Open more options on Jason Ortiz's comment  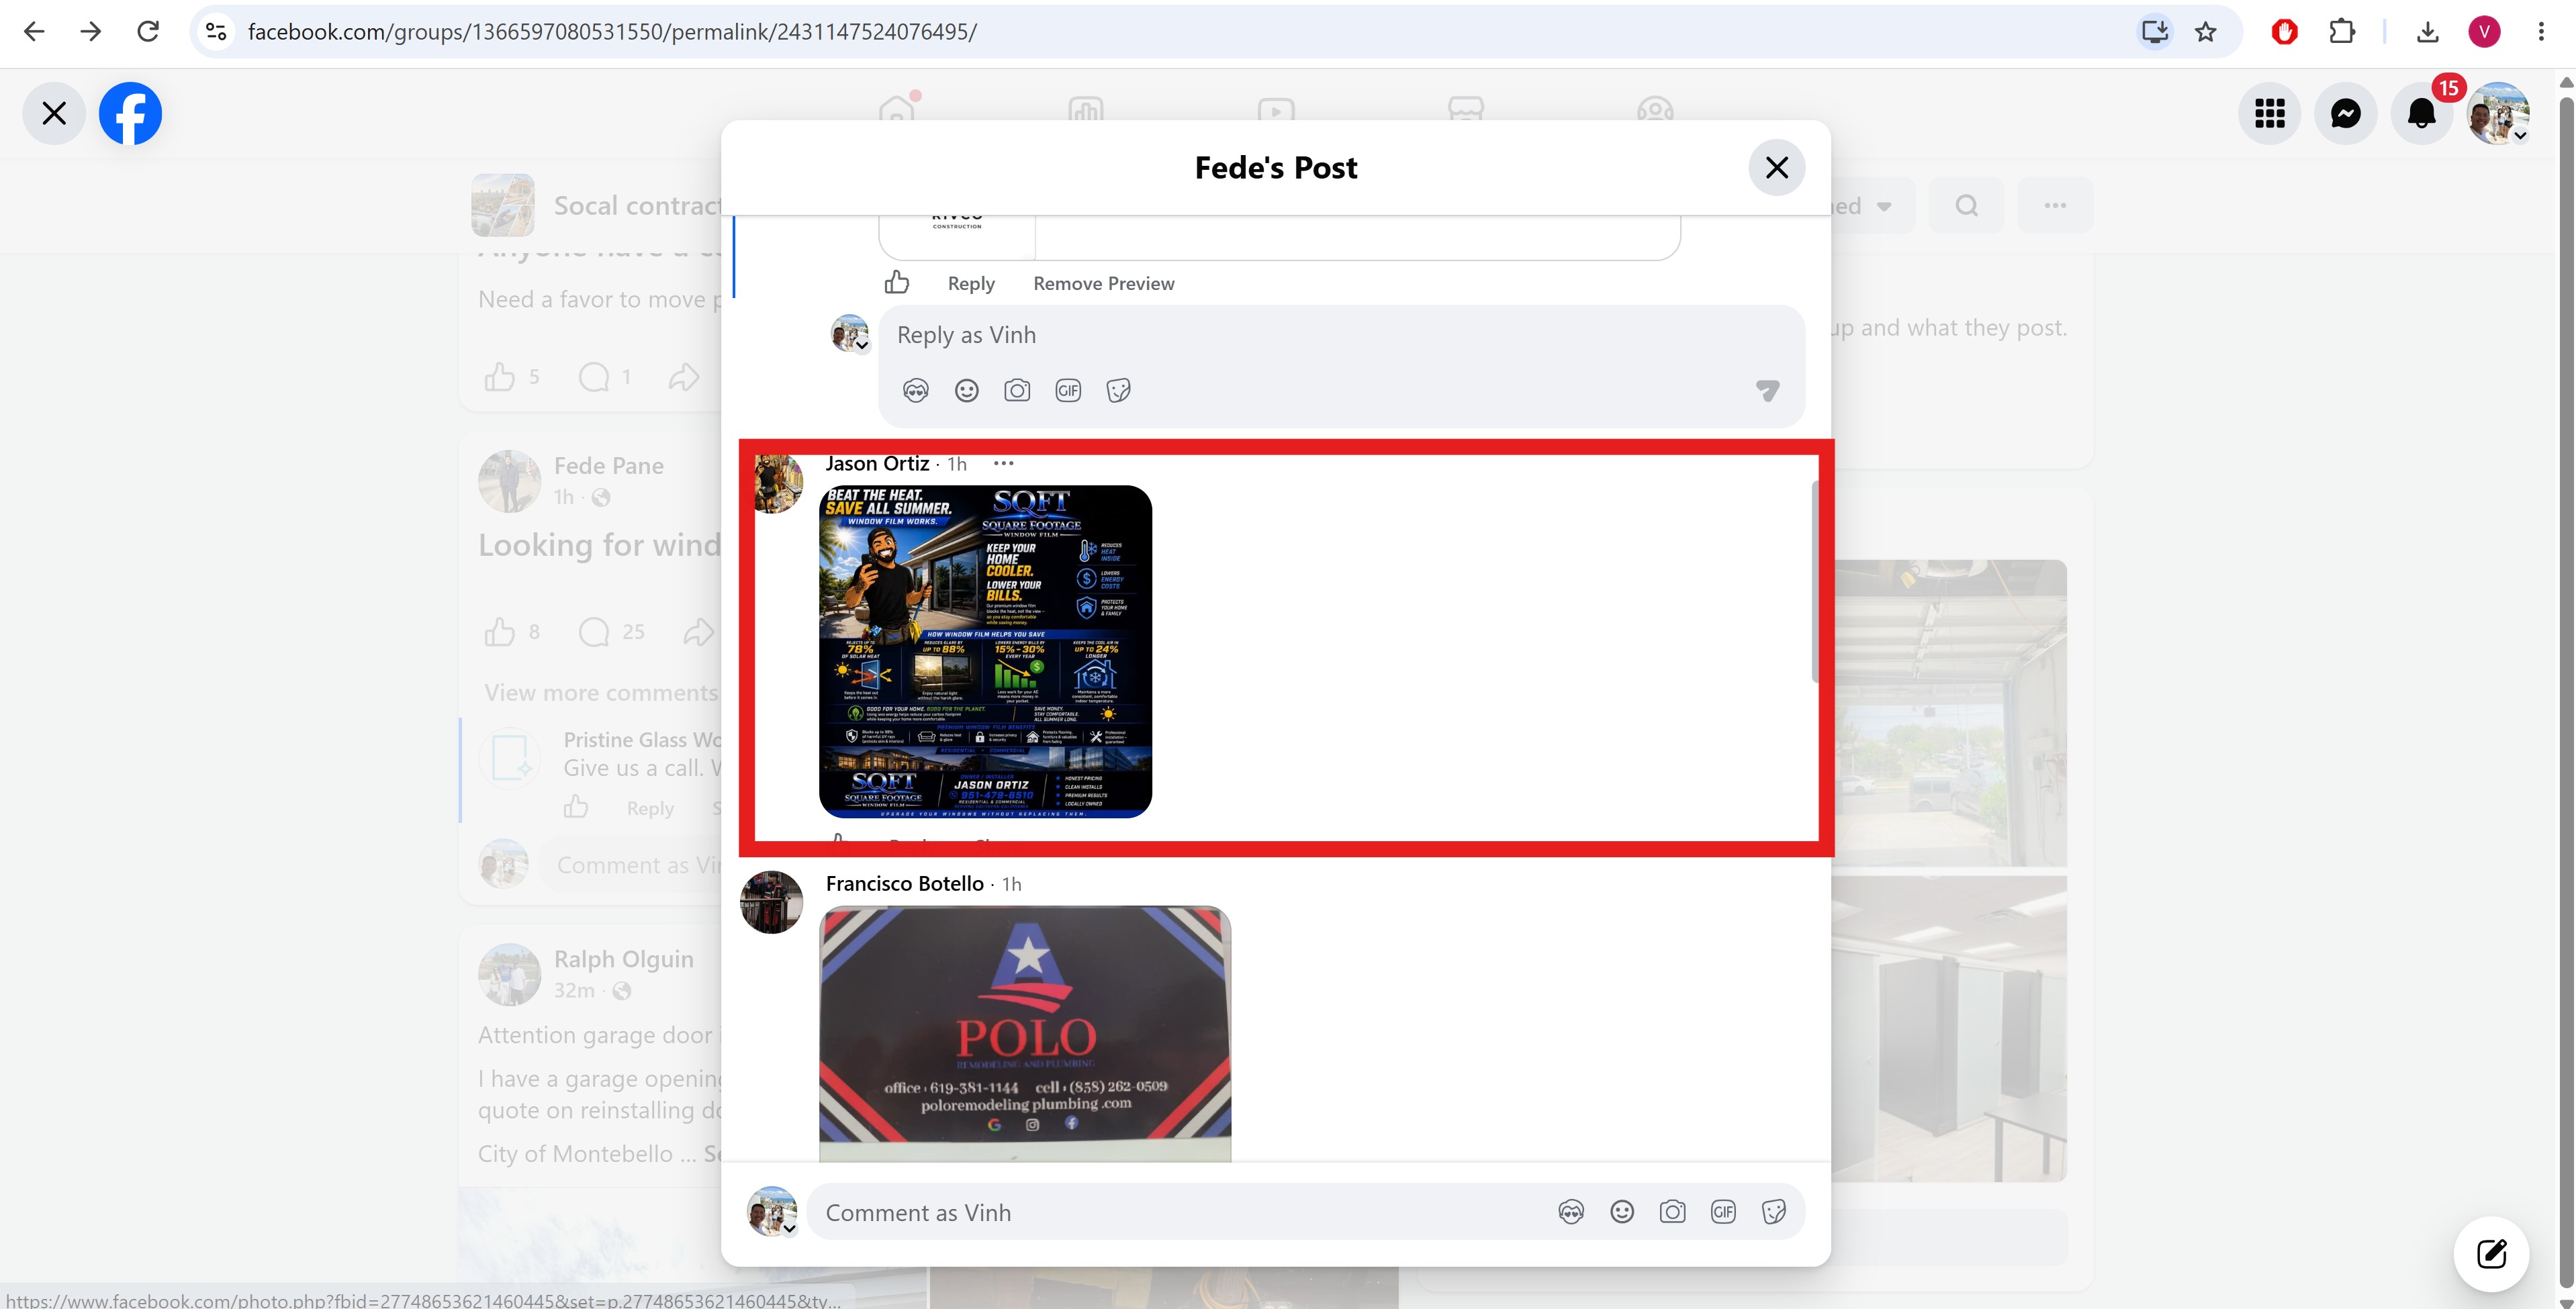(1004, 463)
